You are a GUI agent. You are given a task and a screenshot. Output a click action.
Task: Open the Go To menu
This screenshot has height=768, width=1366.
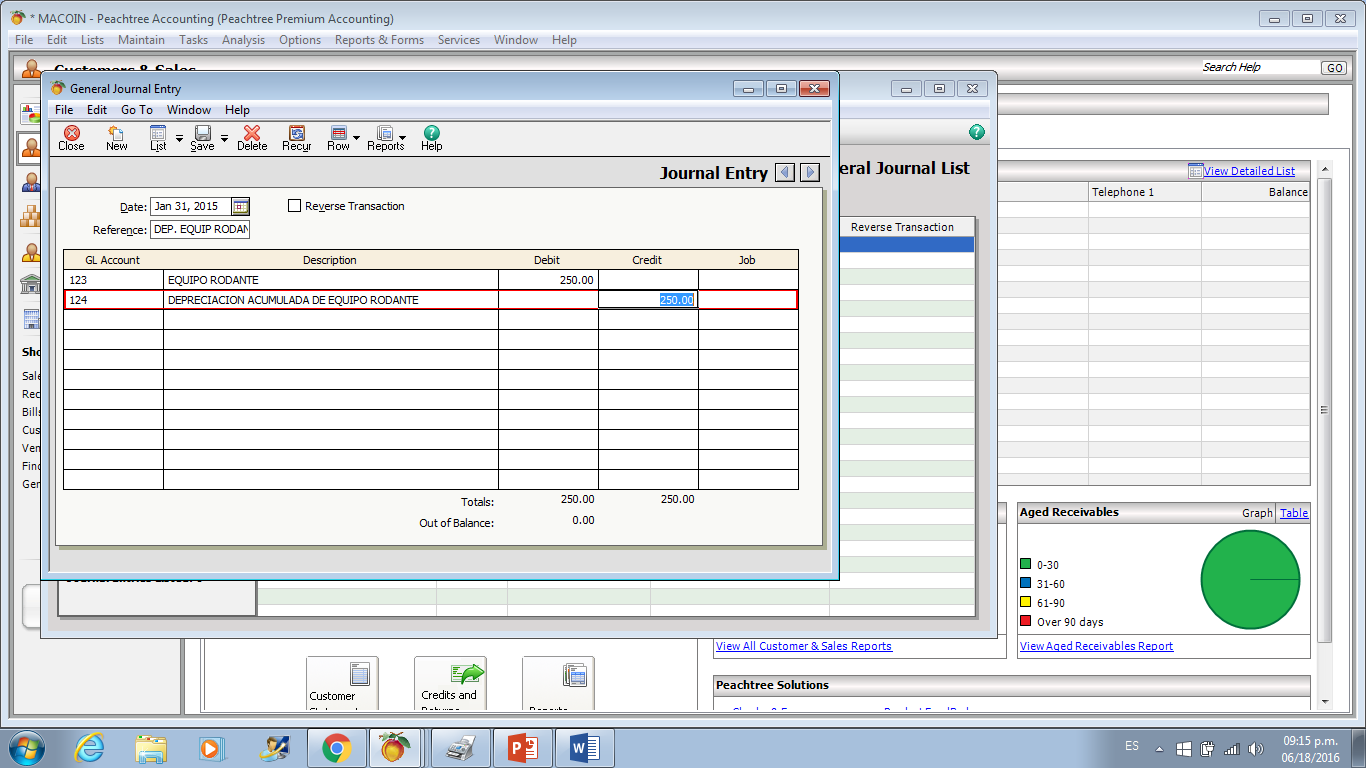point(136,110)
